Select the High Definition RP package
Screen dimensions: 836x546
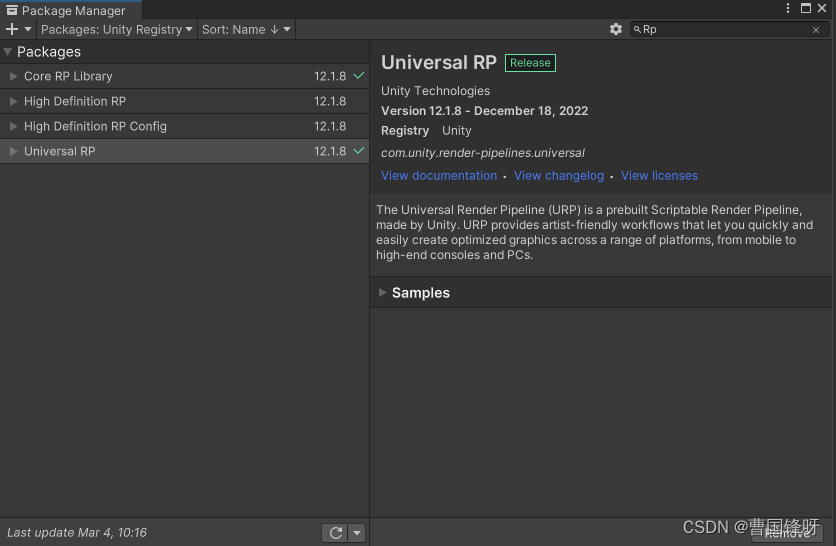coord(184,101)
